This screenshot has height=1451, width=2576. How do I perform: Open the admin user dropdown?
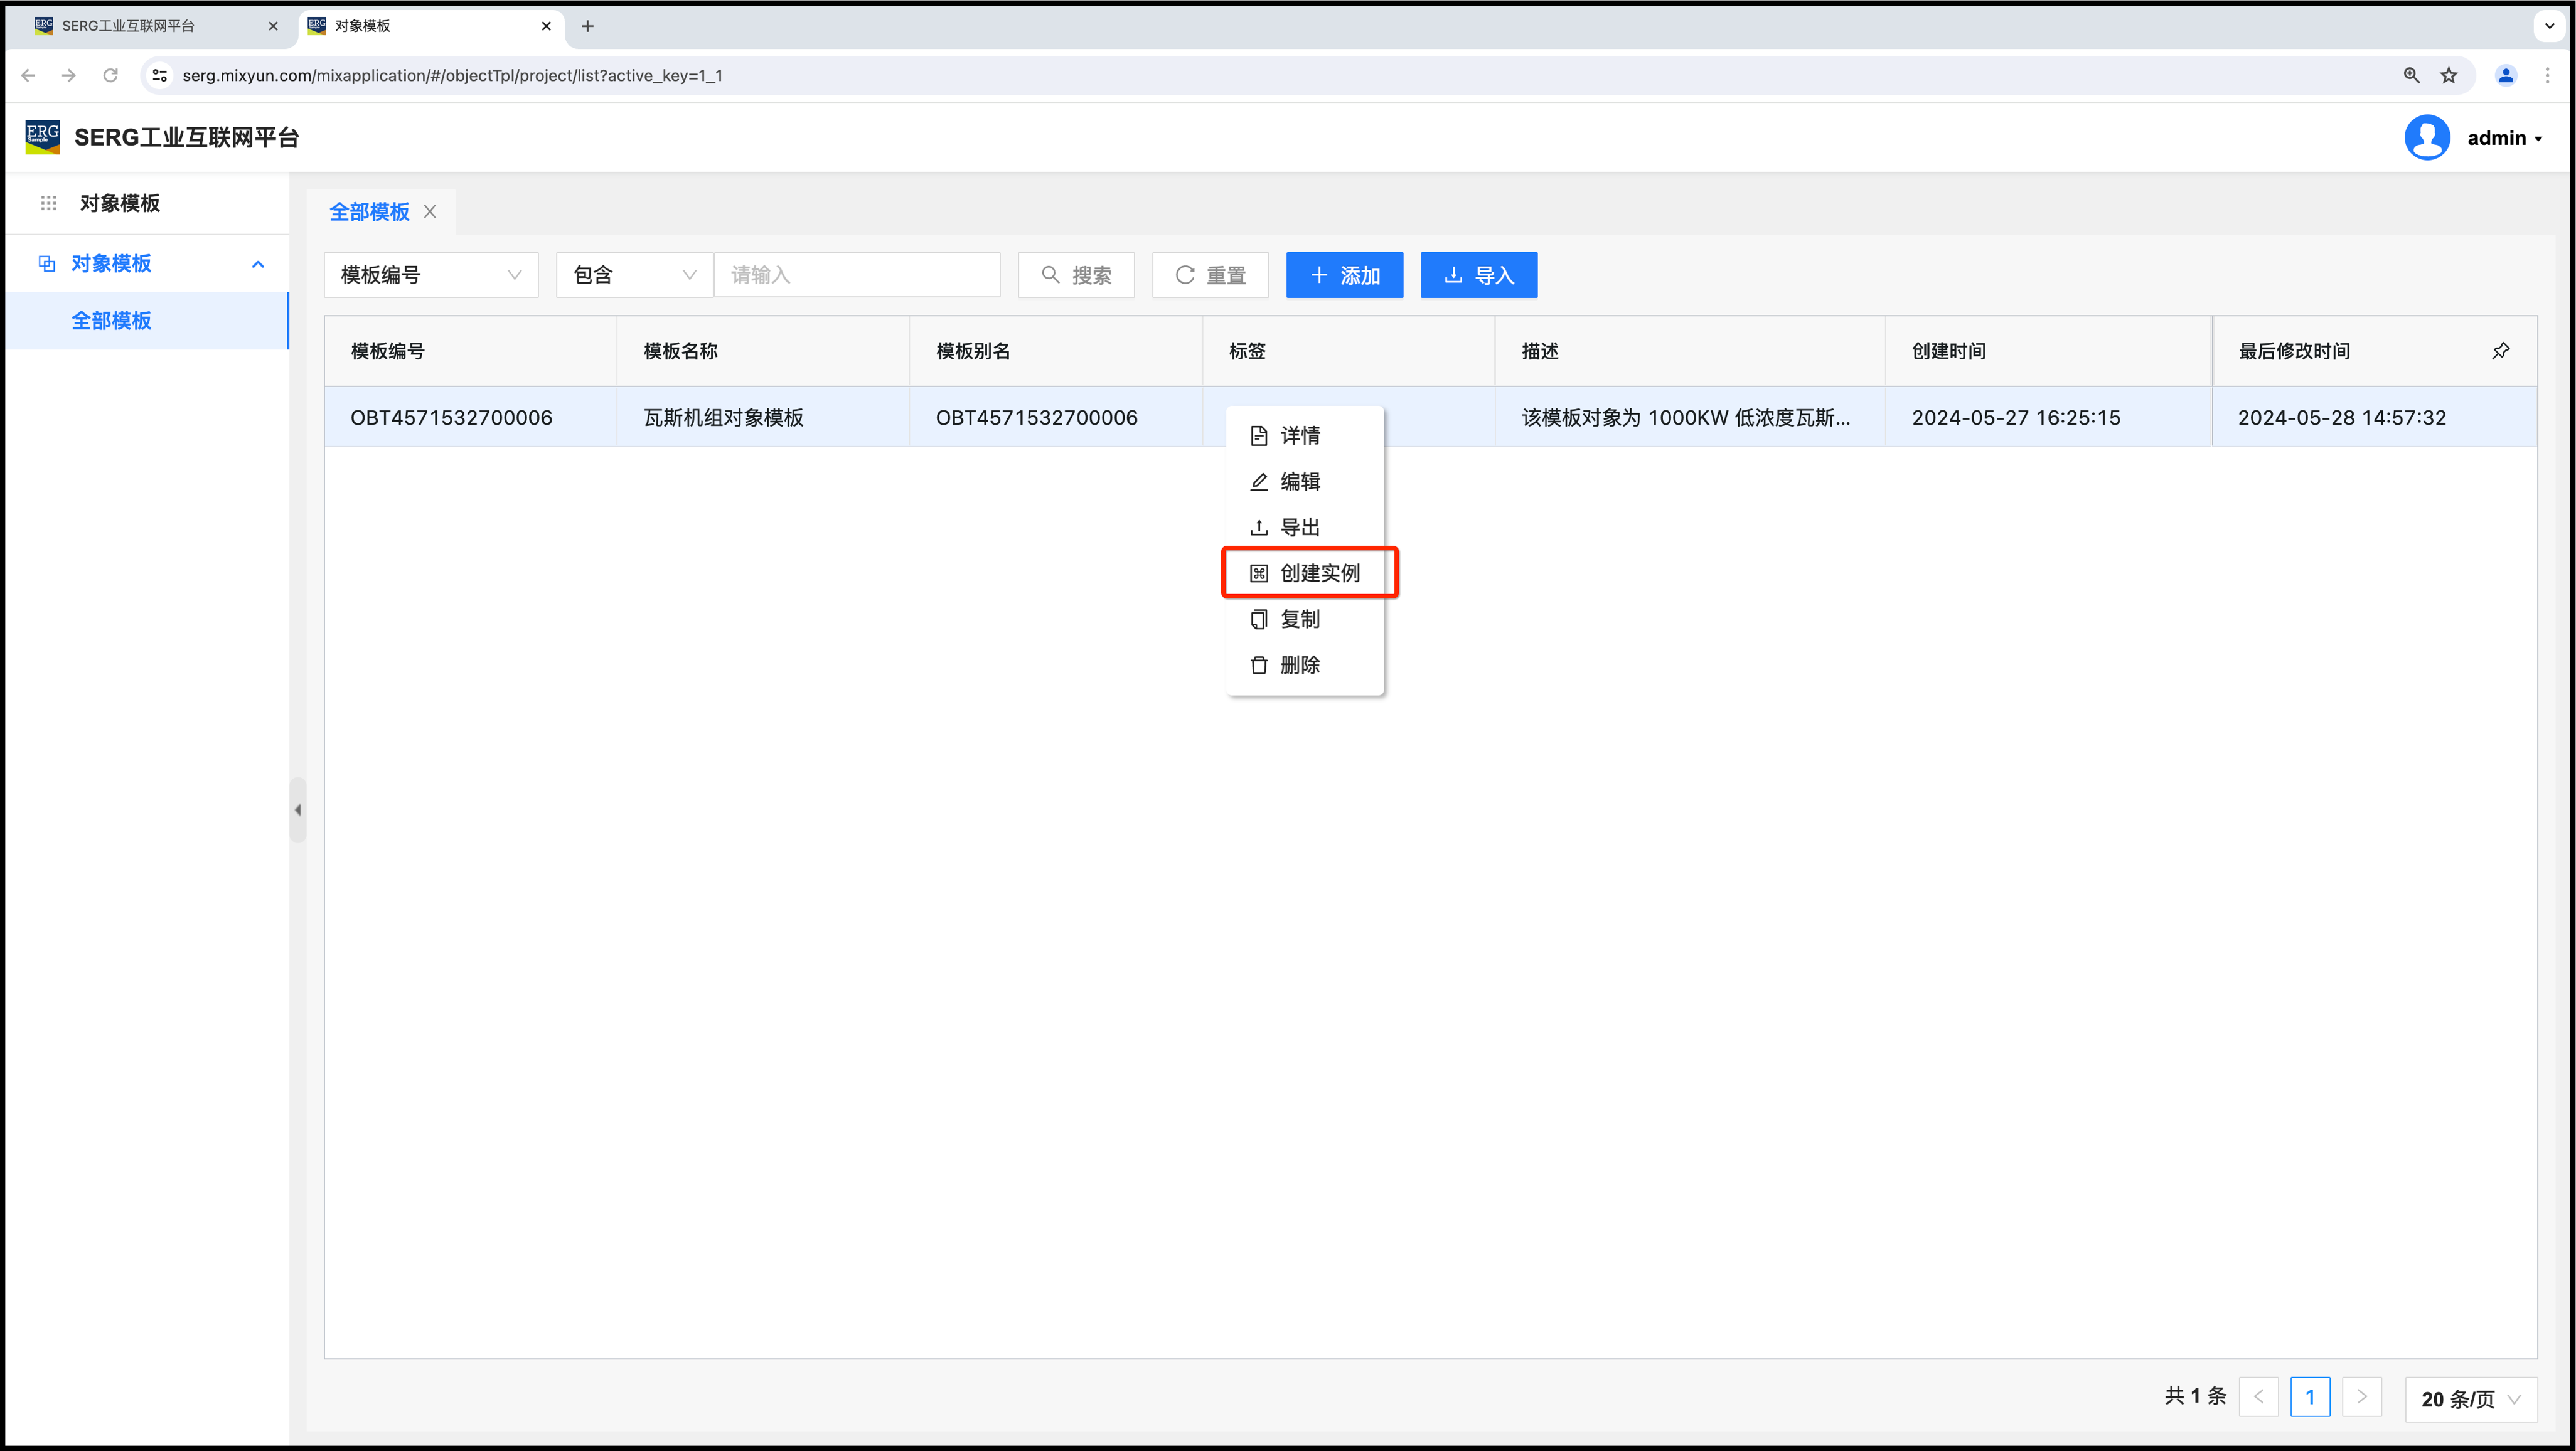pyautogui.click(x=2503, y=138)
